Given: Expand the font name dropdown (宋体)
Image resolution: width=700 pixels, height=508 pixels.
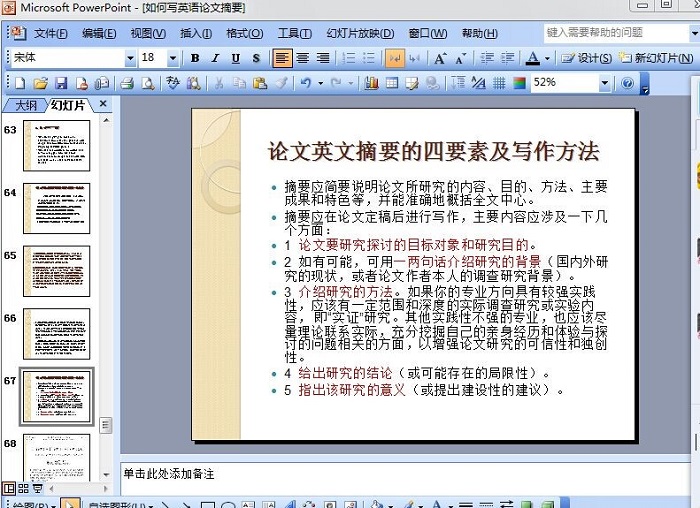Looking at the screenshot, I should (130, 58).
